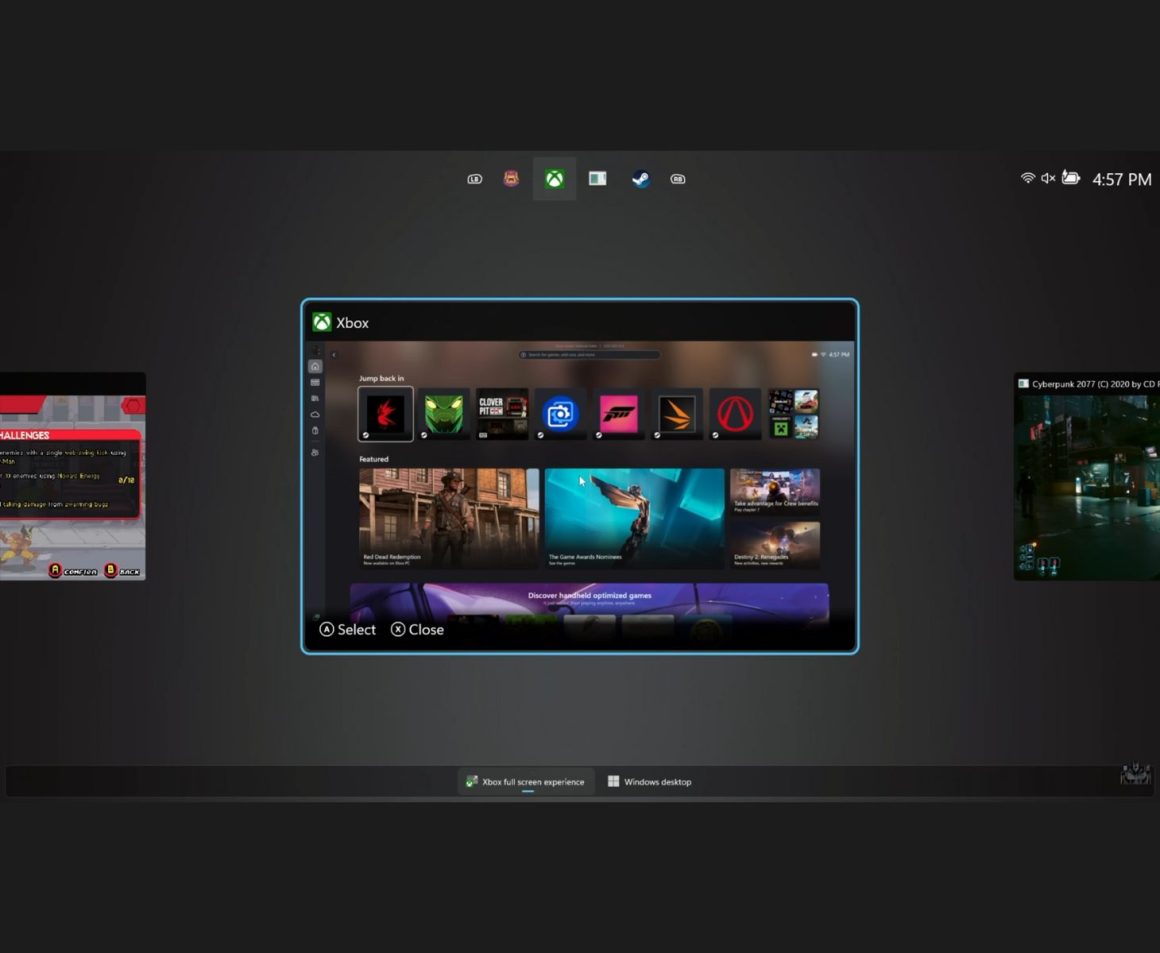This screenshot has height=953, width=1160.
Task: Switch to Windows desktop
Action: pyautogui.click(x=649, y=782)
